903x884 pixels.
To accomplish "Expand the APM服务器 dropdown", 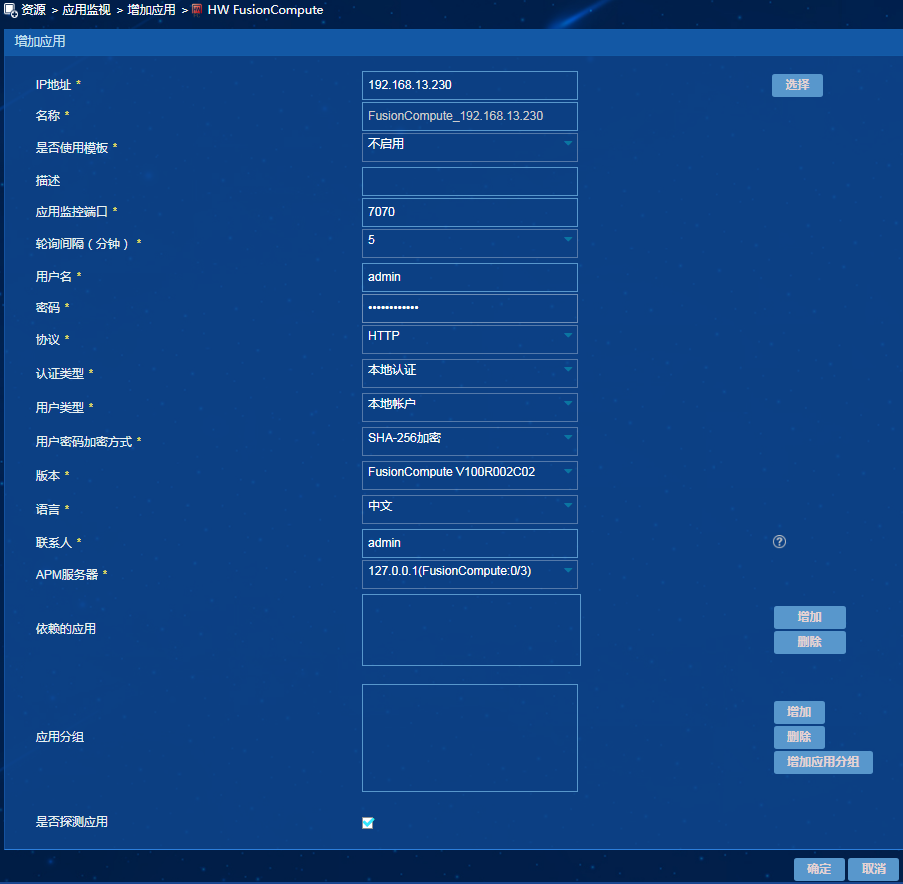I will tap(469, 574).
